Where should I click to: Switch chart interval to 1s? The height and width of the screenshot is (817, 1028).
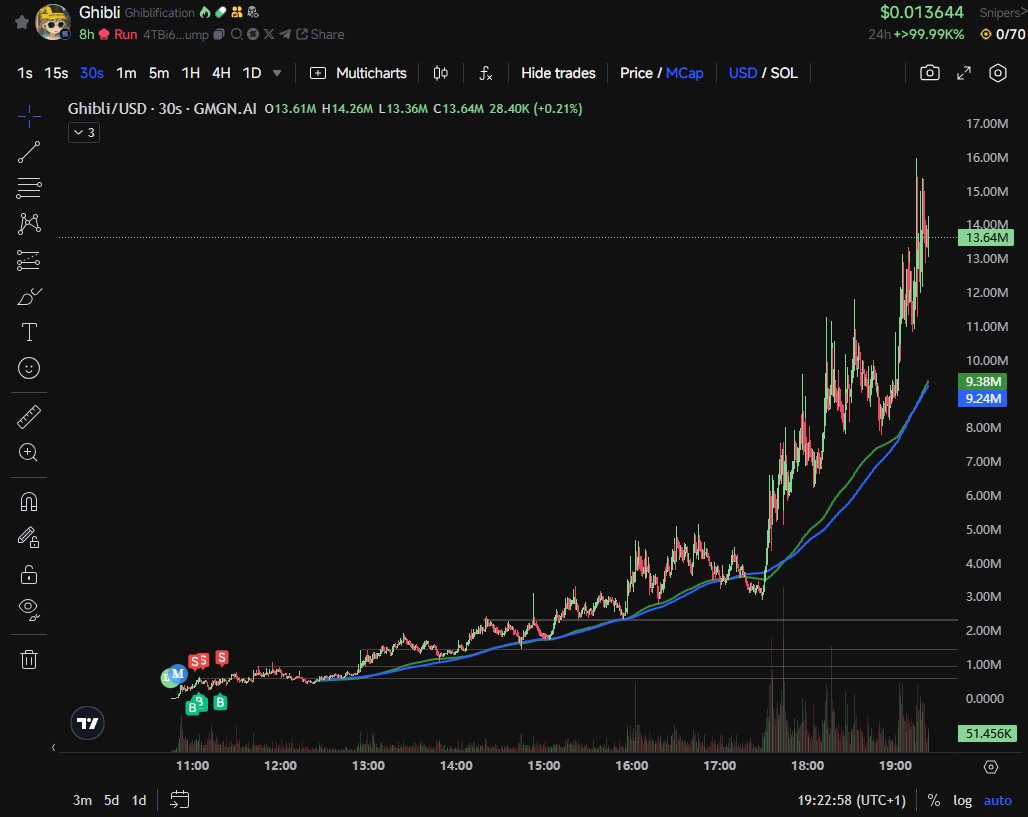25,73
